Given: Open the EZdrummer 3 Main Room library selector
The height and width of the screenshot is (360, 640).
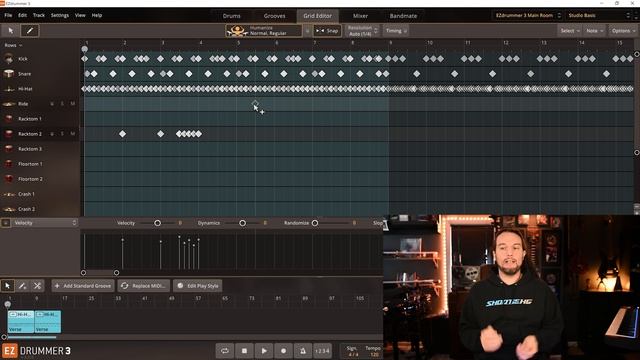Looking at the screenshot, I should [x=527, y=16].
